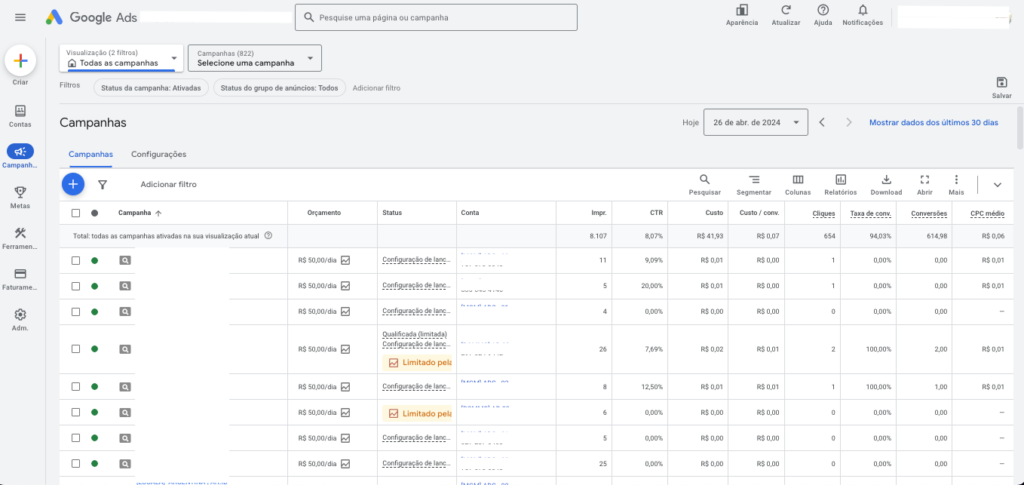The image size is (1024, 485).
Task: Click the search bar Pesquise uma página ou campanha
Action: click(436, 18)
